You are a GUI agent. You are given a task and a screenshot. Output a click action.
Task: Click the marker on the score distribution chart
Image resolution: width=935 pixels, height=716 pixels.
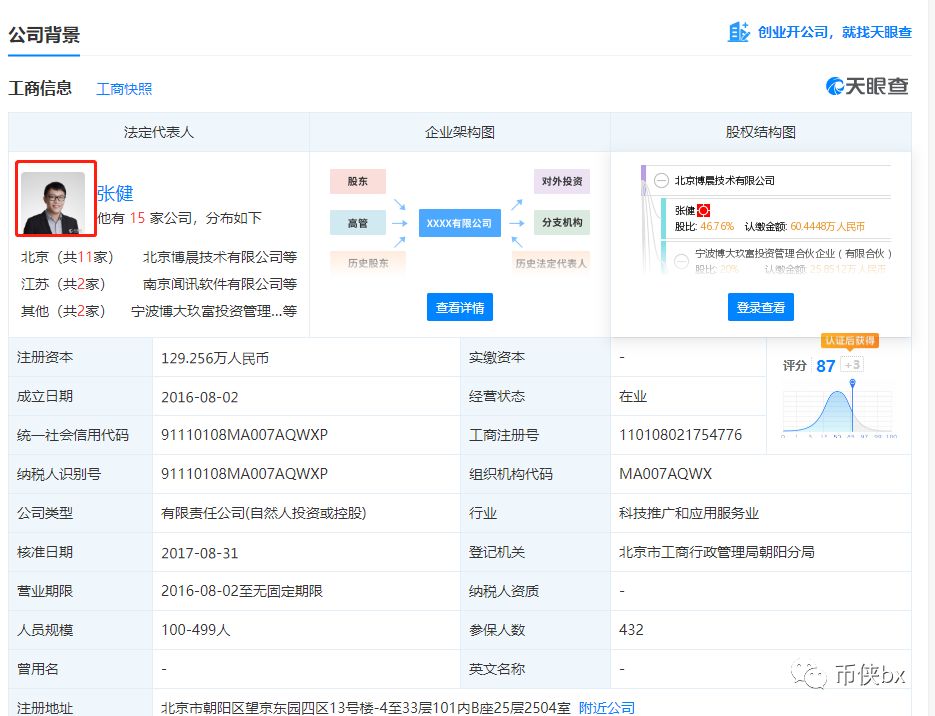(853, 383)
